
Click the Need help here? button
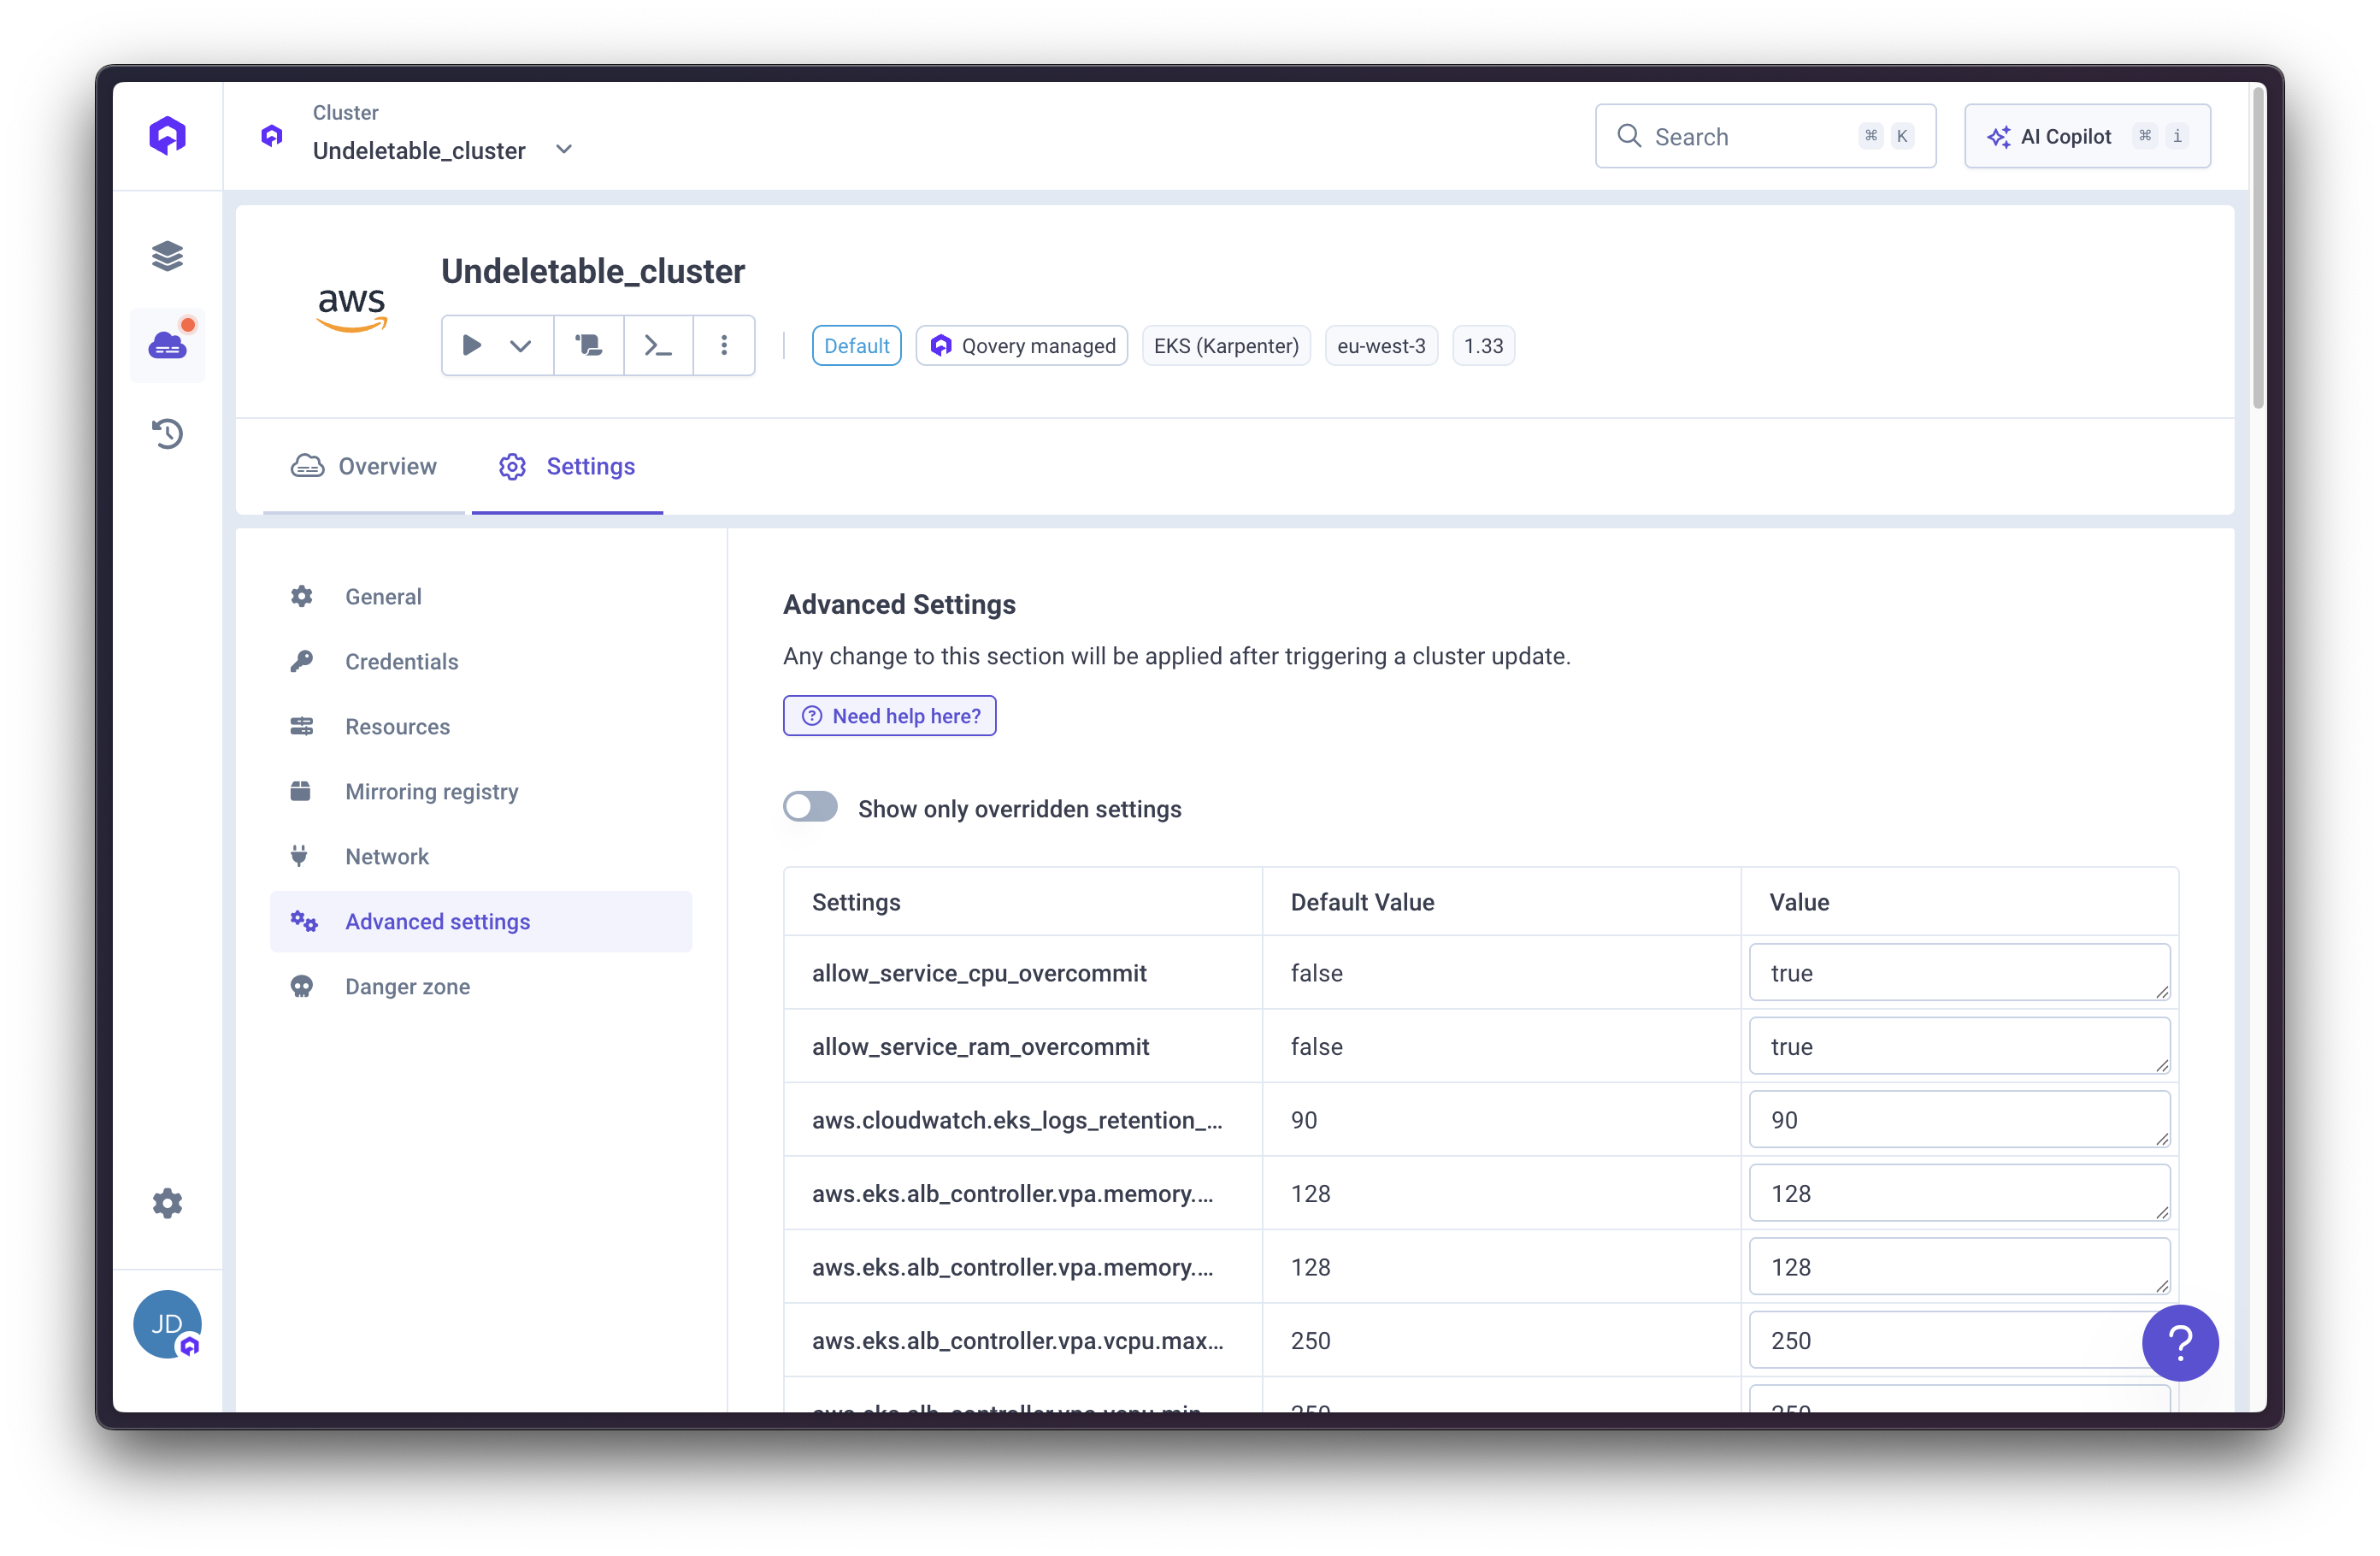(889, 715)
